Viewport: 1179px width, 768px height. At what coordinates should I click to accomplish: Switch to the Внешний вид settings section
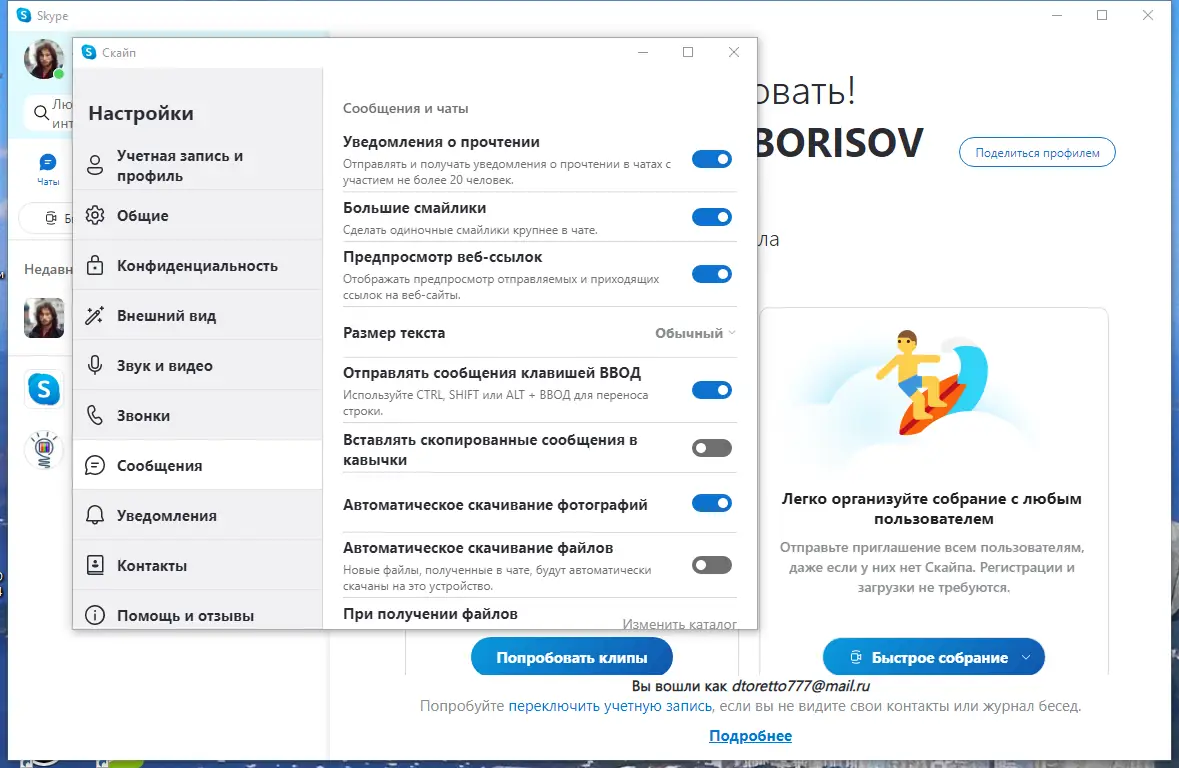pyautogui.click(x=198, y=315)
